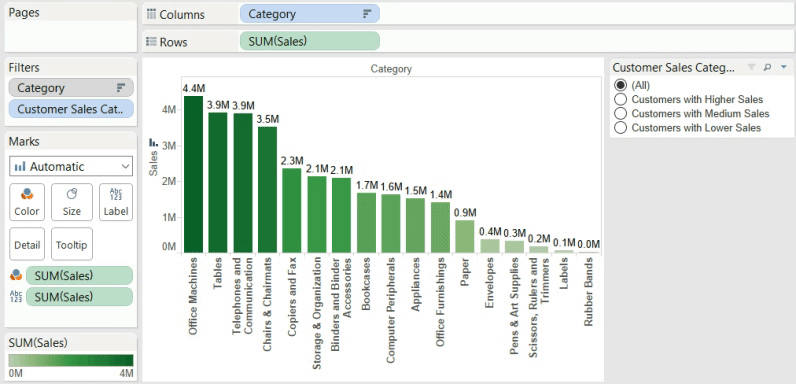This screenshot has height=384, width=796.
Task: Open Customer Sales filter dropdown arrow menu
Action: click(784, 67)
